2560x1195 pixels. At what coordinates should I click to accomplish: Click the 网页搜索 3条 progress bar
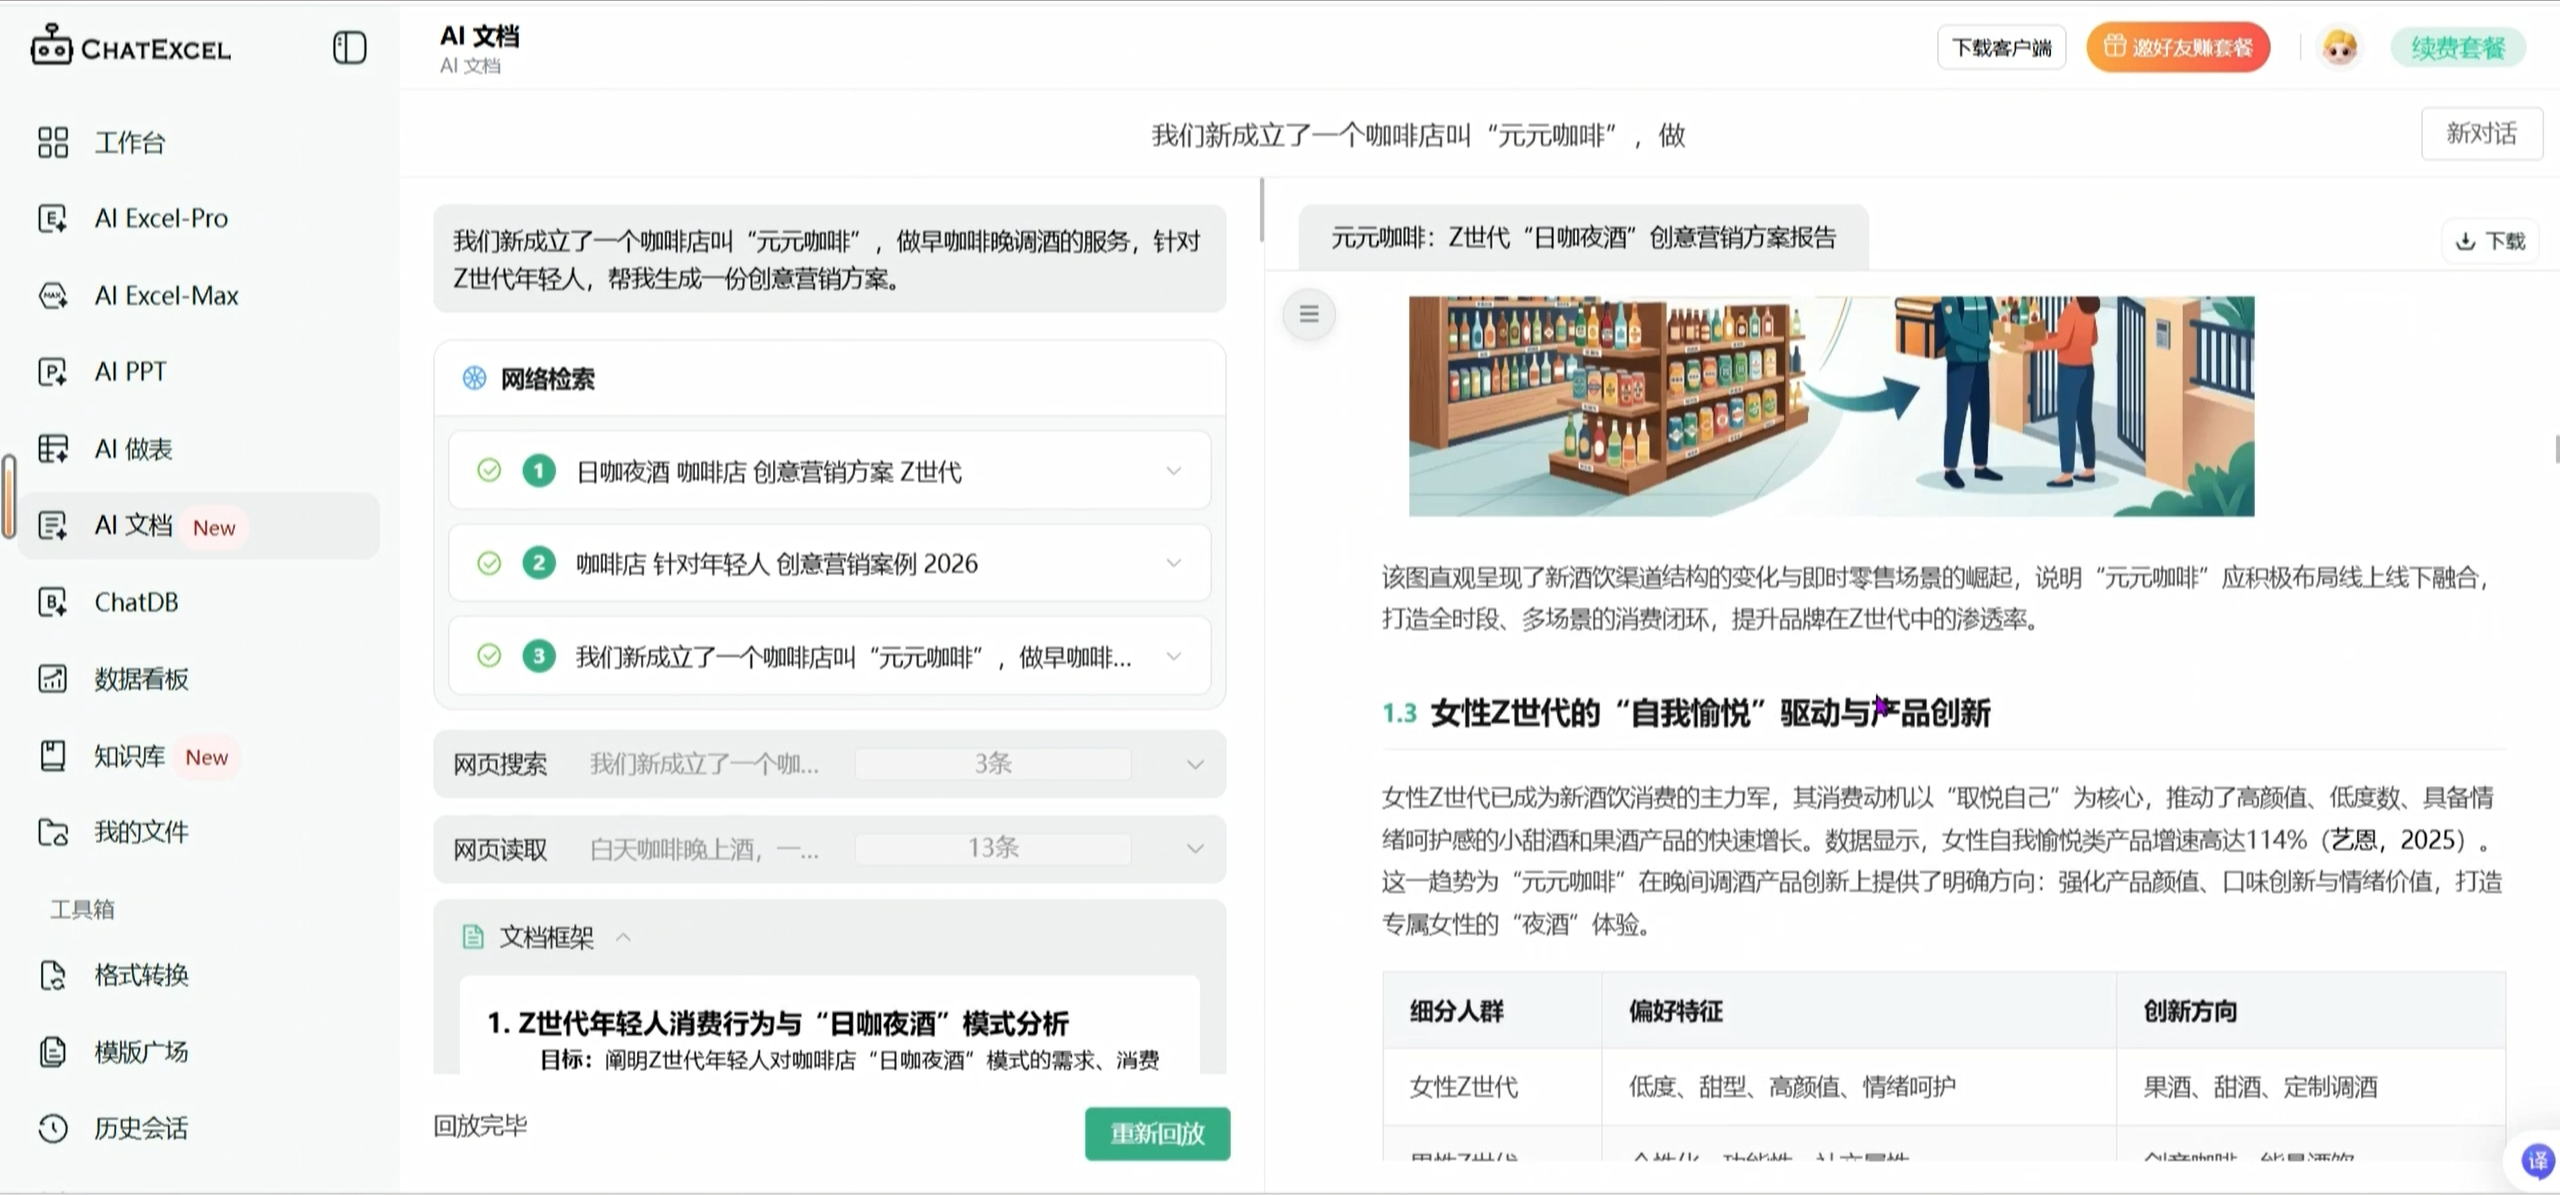(993, 764)
